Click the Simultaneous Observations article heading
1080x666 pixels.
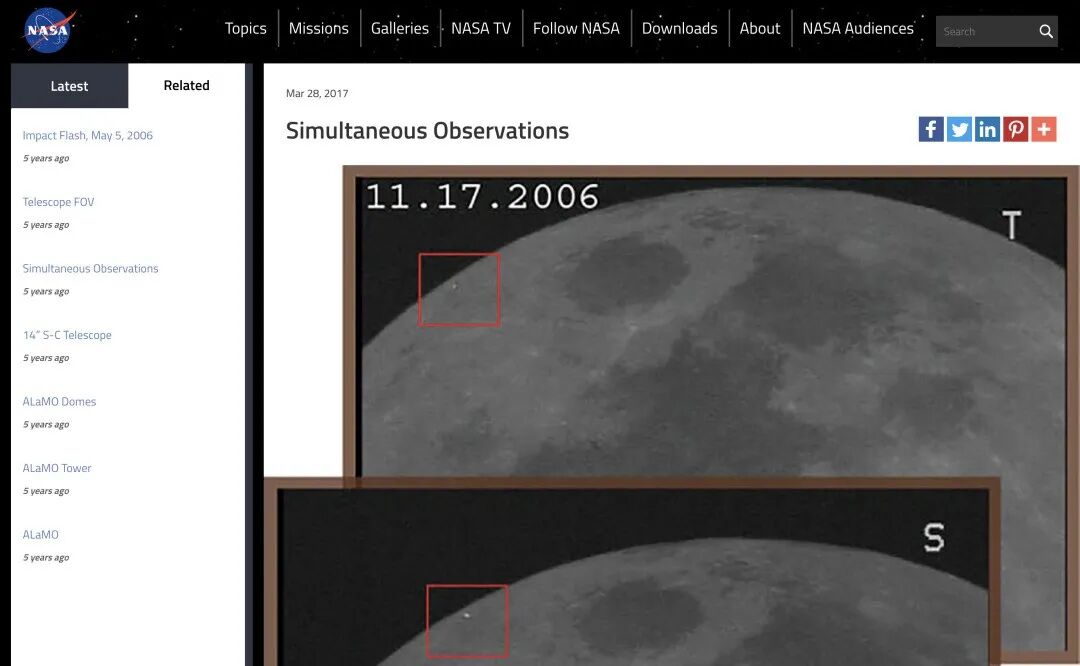[427, 130]
